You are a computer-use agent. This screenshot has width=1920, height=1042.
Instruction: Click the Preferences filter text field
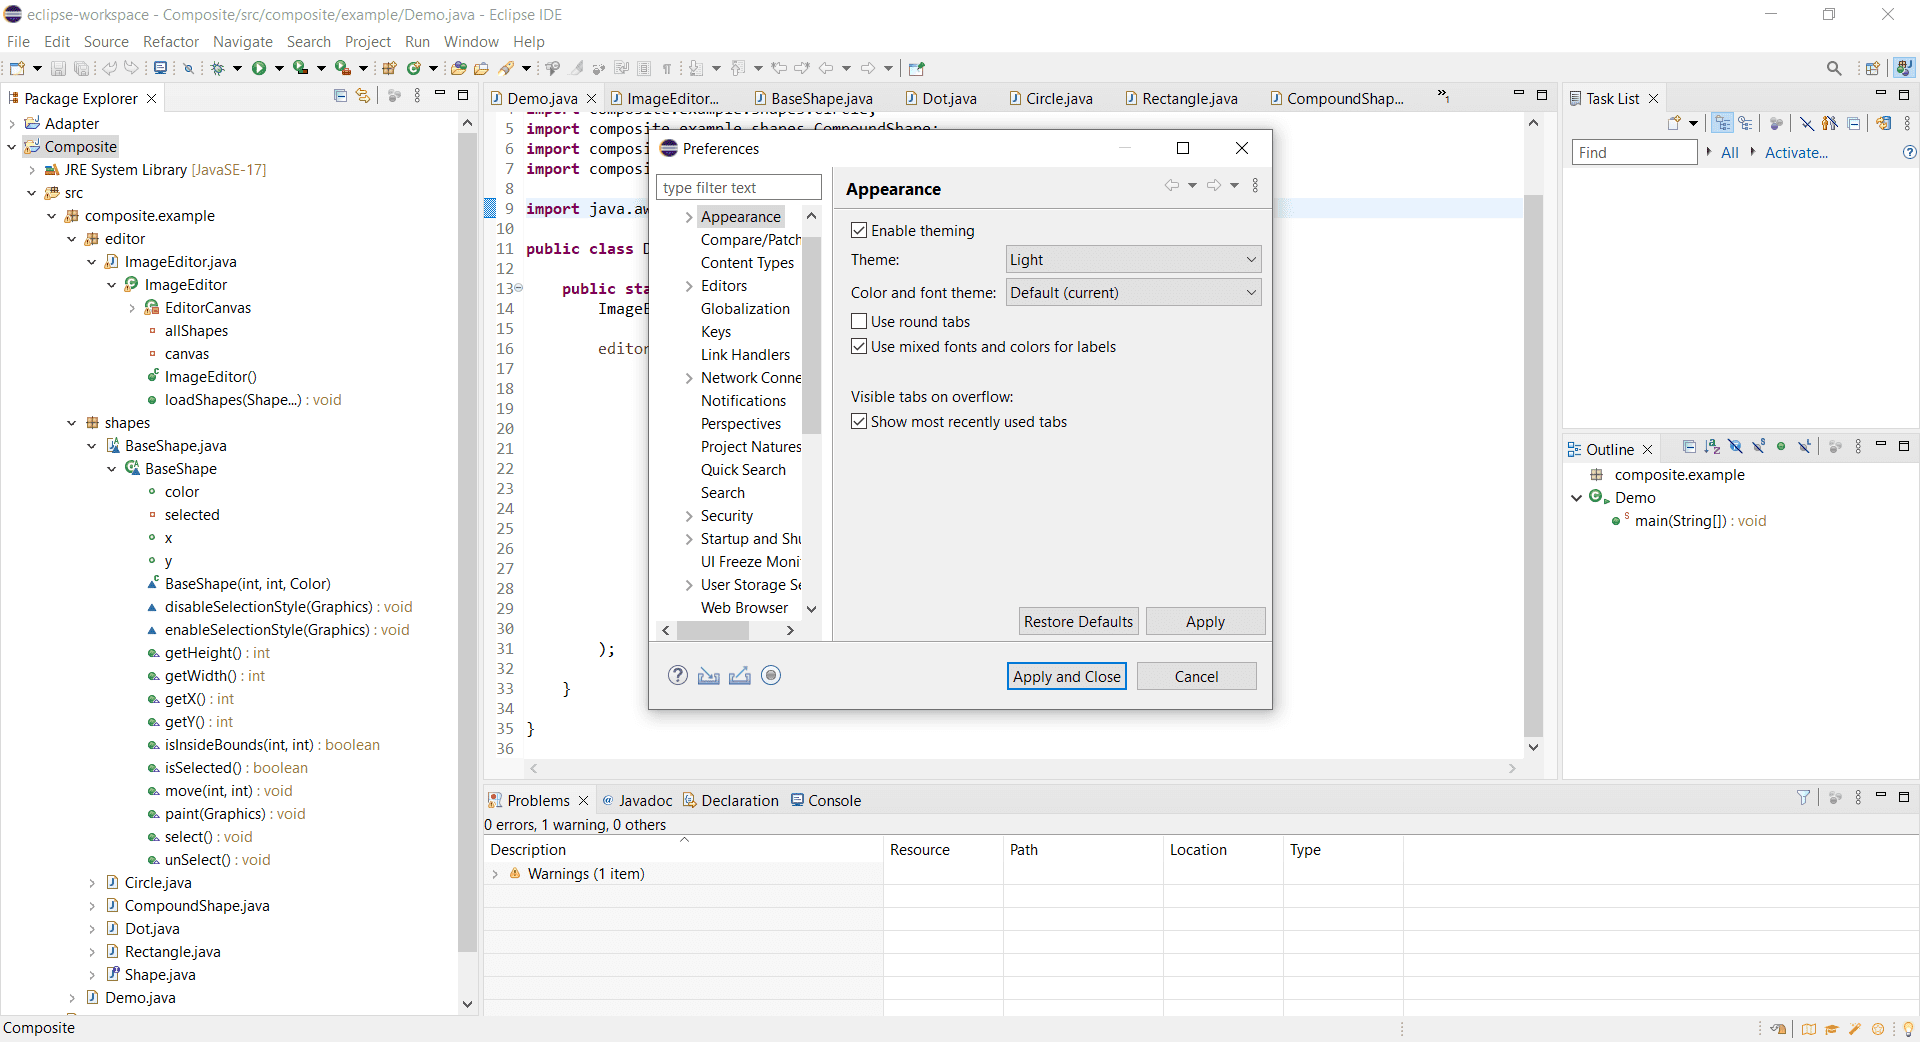pos(738,187)
